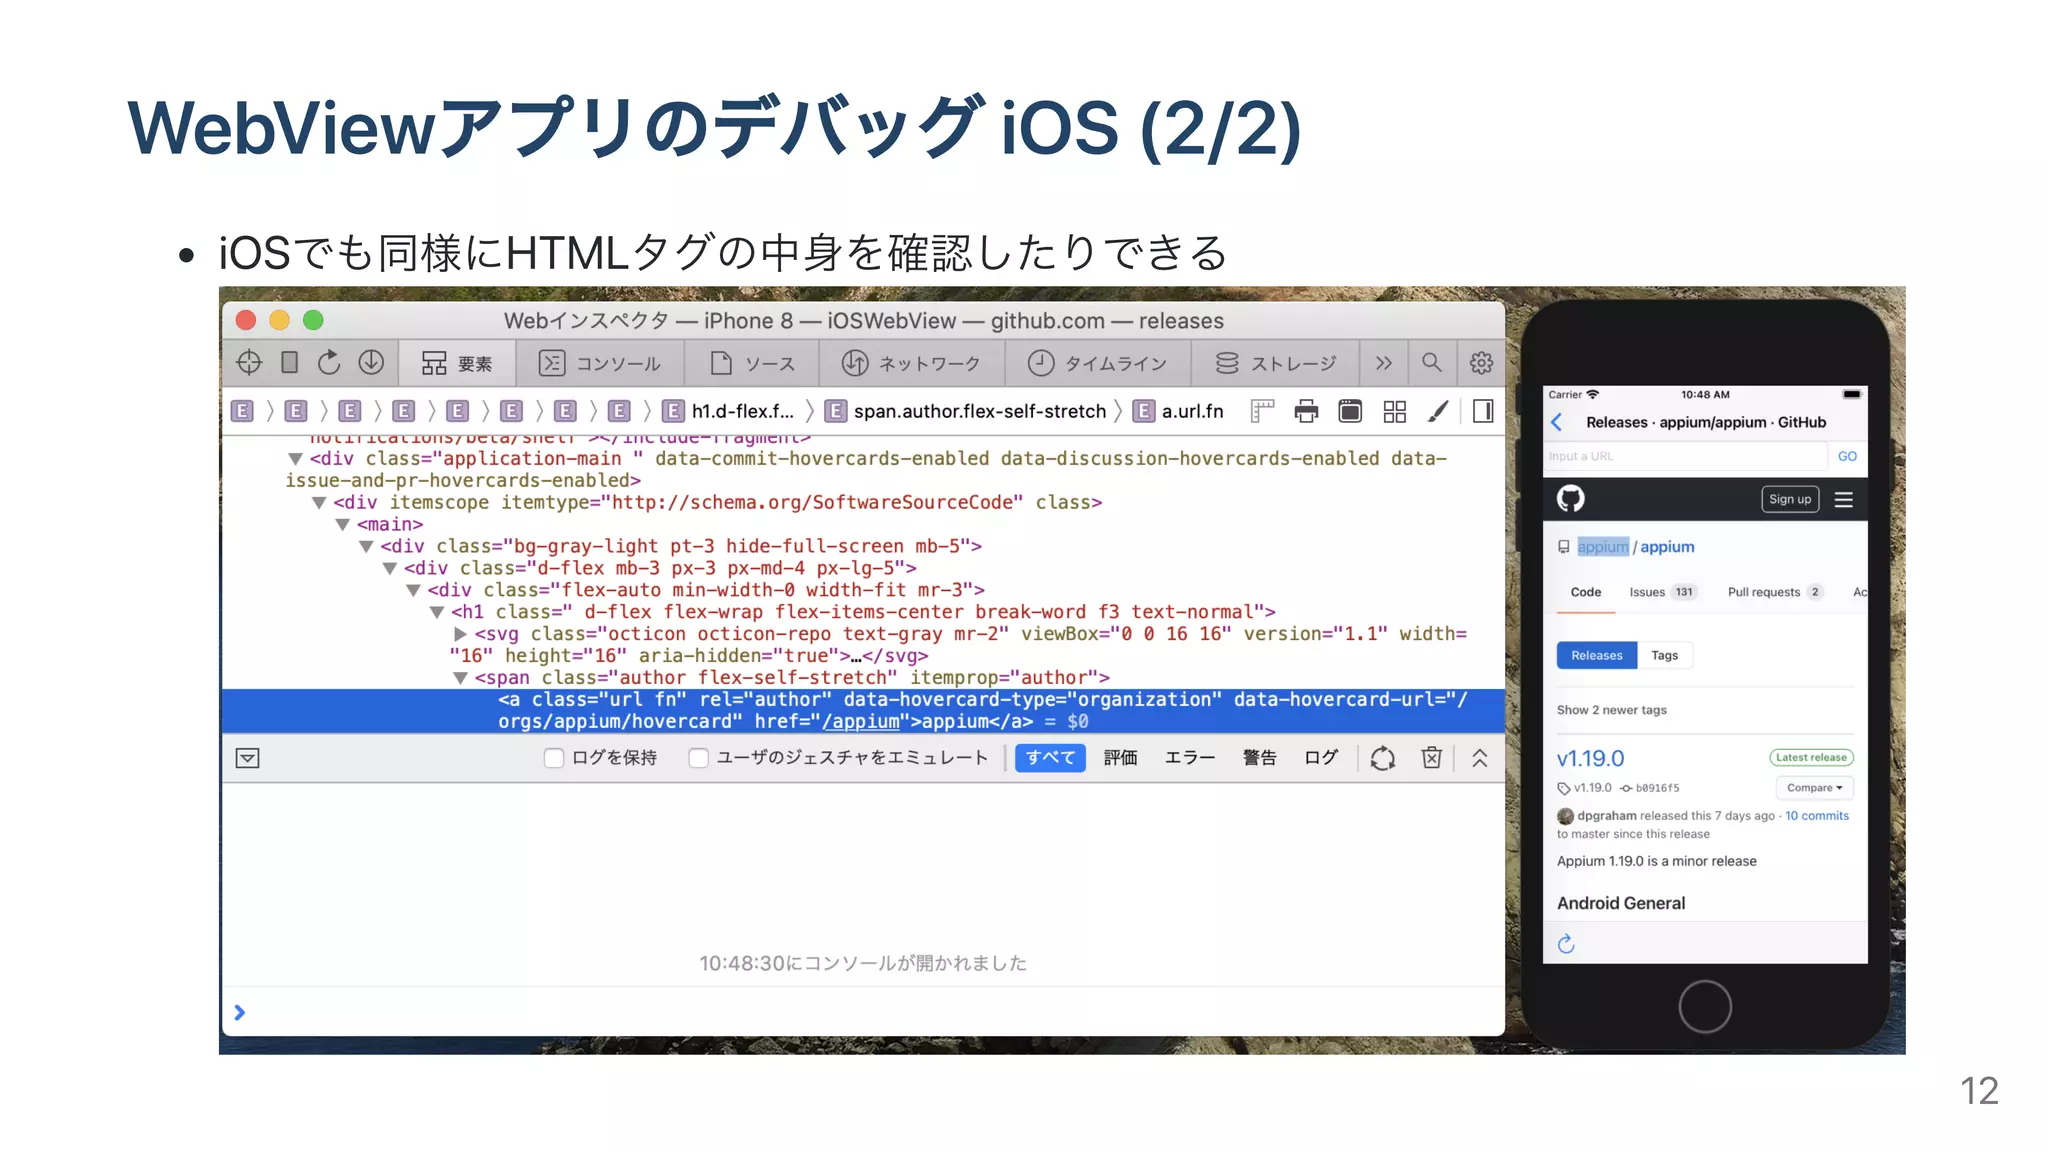This screenshot has width=2048, height=1152.
Task: Collapse the main element node
Action: coord(342,525)
